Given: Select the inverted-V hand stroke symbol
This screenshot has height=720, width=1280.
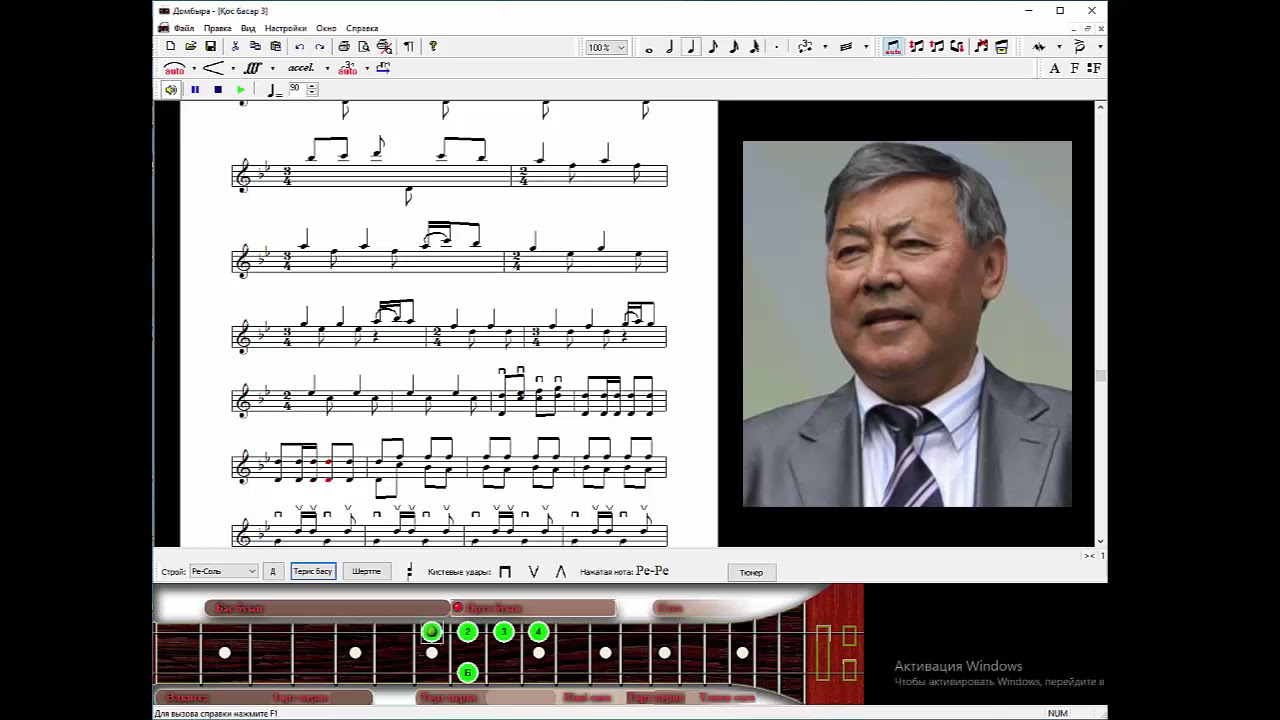Looking at the screenshot, I should tap(560, 572).
